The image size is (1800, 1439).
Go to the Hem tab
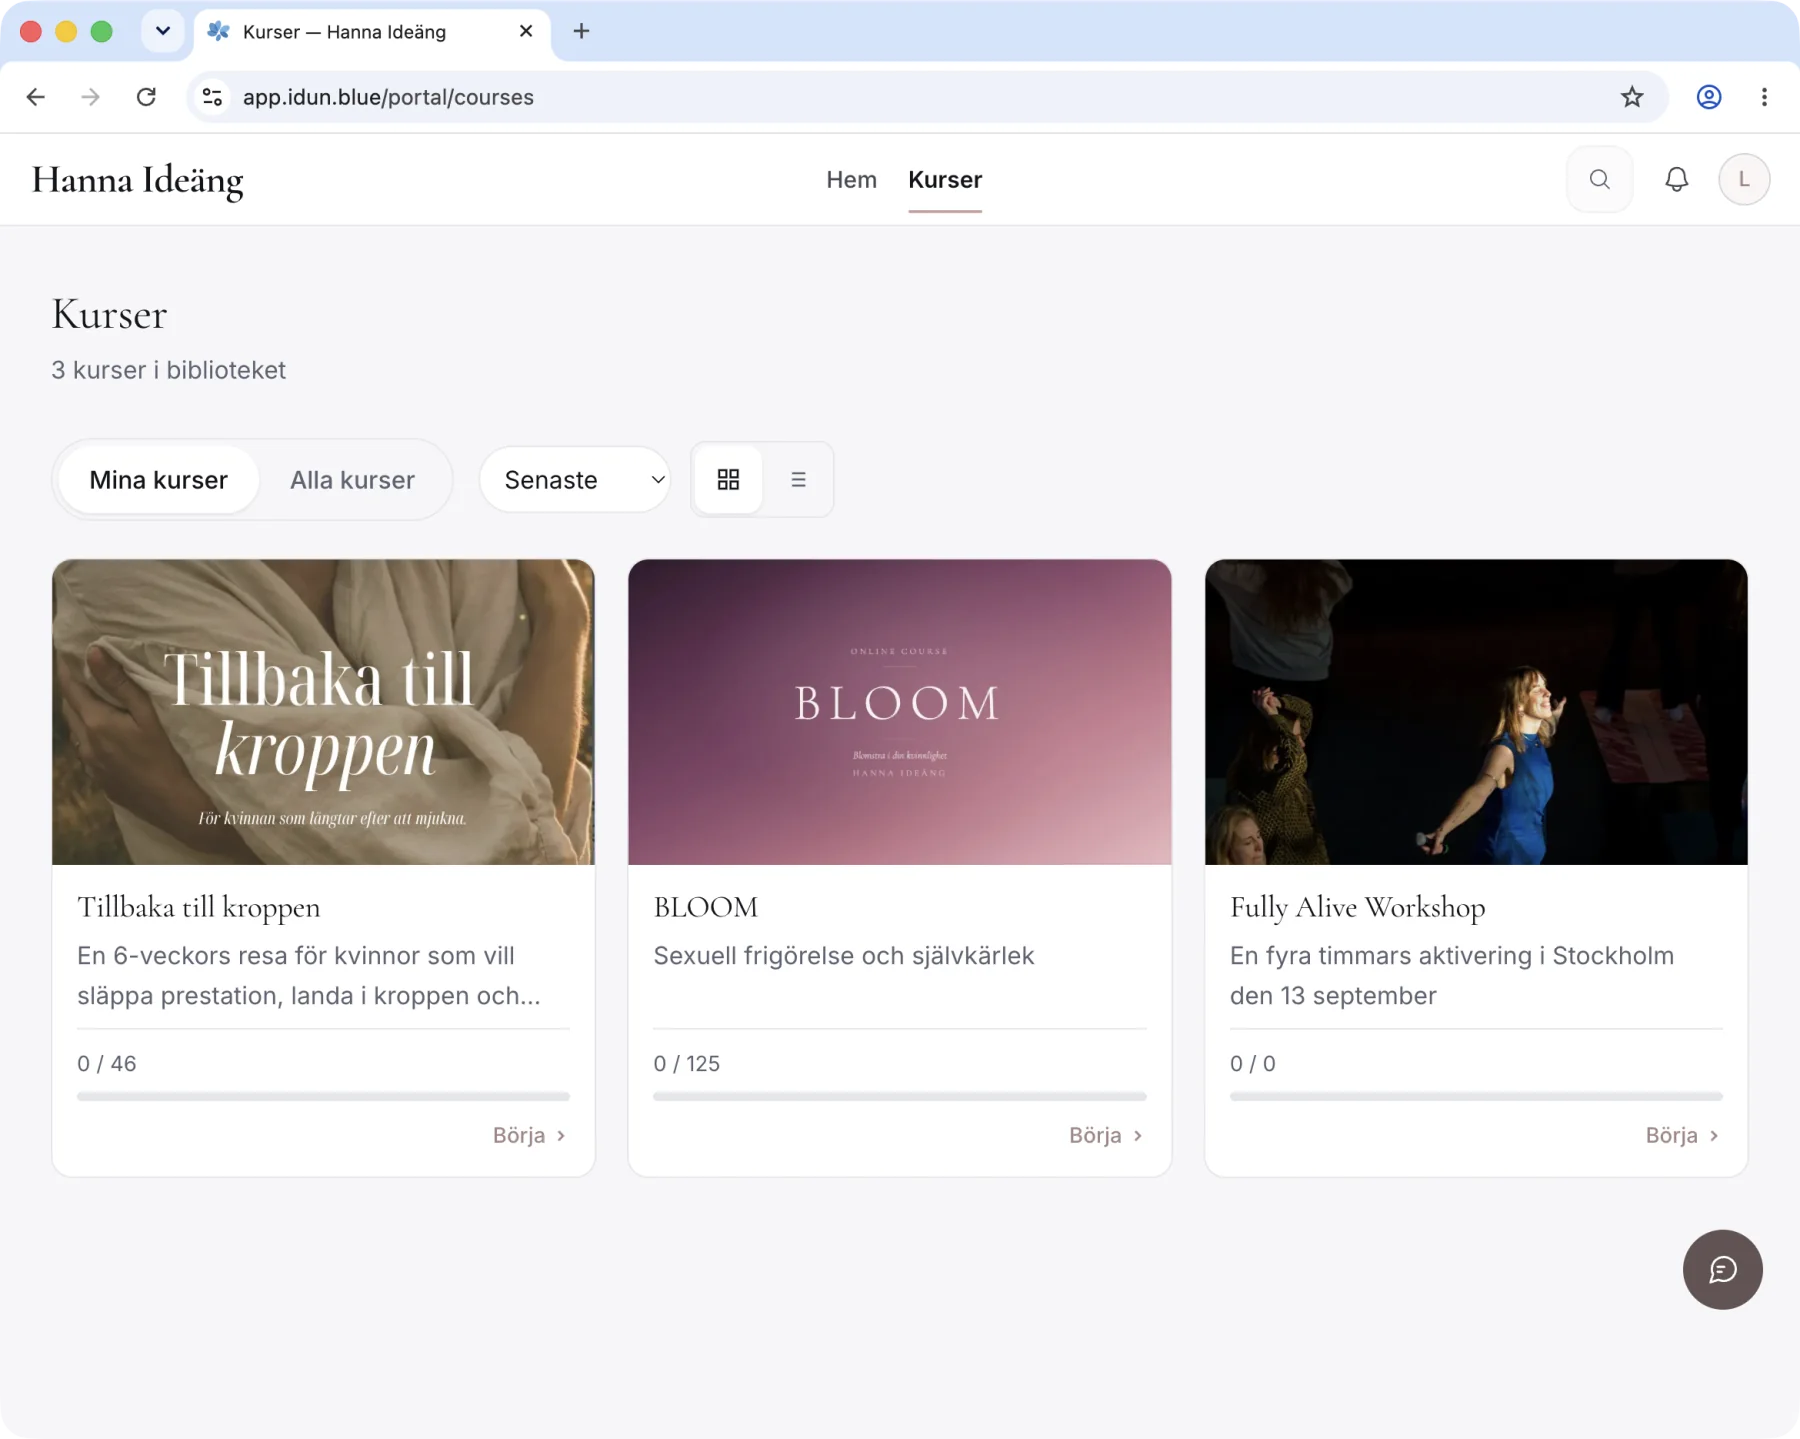[851, 179]
